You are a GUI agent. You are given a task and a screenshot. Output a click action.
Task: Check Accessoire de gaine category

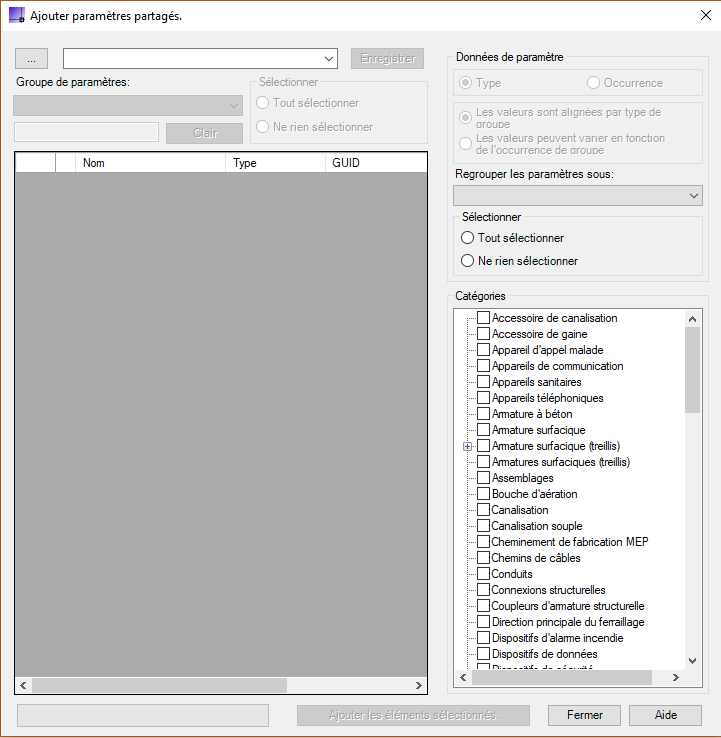pos(483,334)
